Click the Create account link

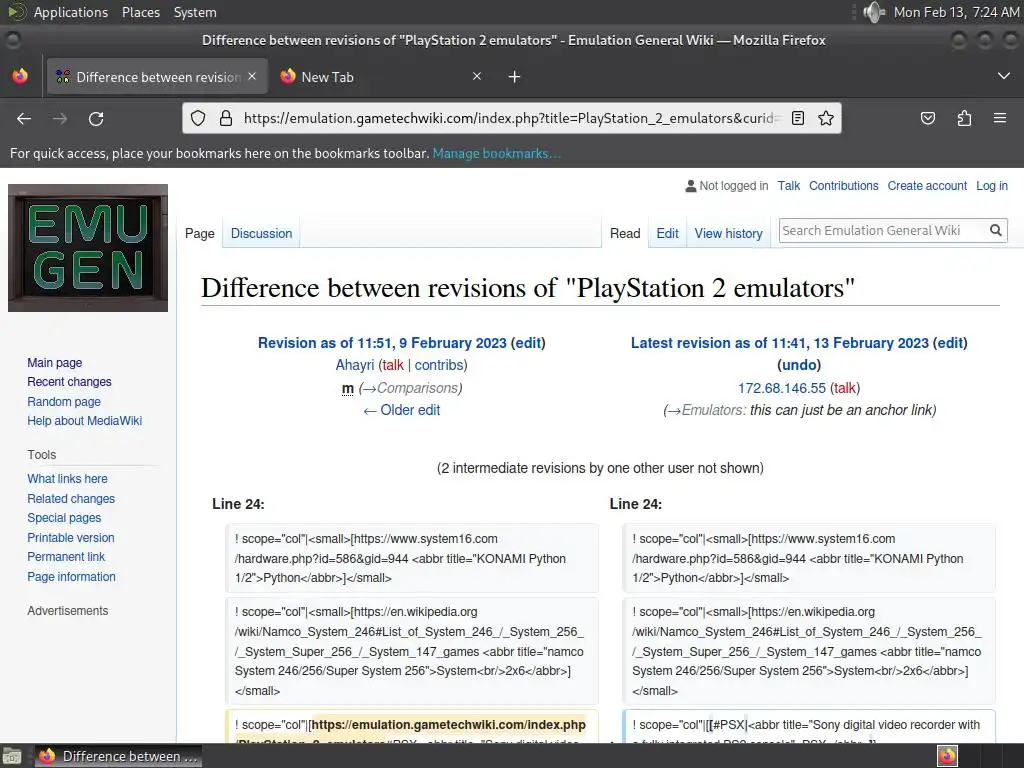pos(927,185)
